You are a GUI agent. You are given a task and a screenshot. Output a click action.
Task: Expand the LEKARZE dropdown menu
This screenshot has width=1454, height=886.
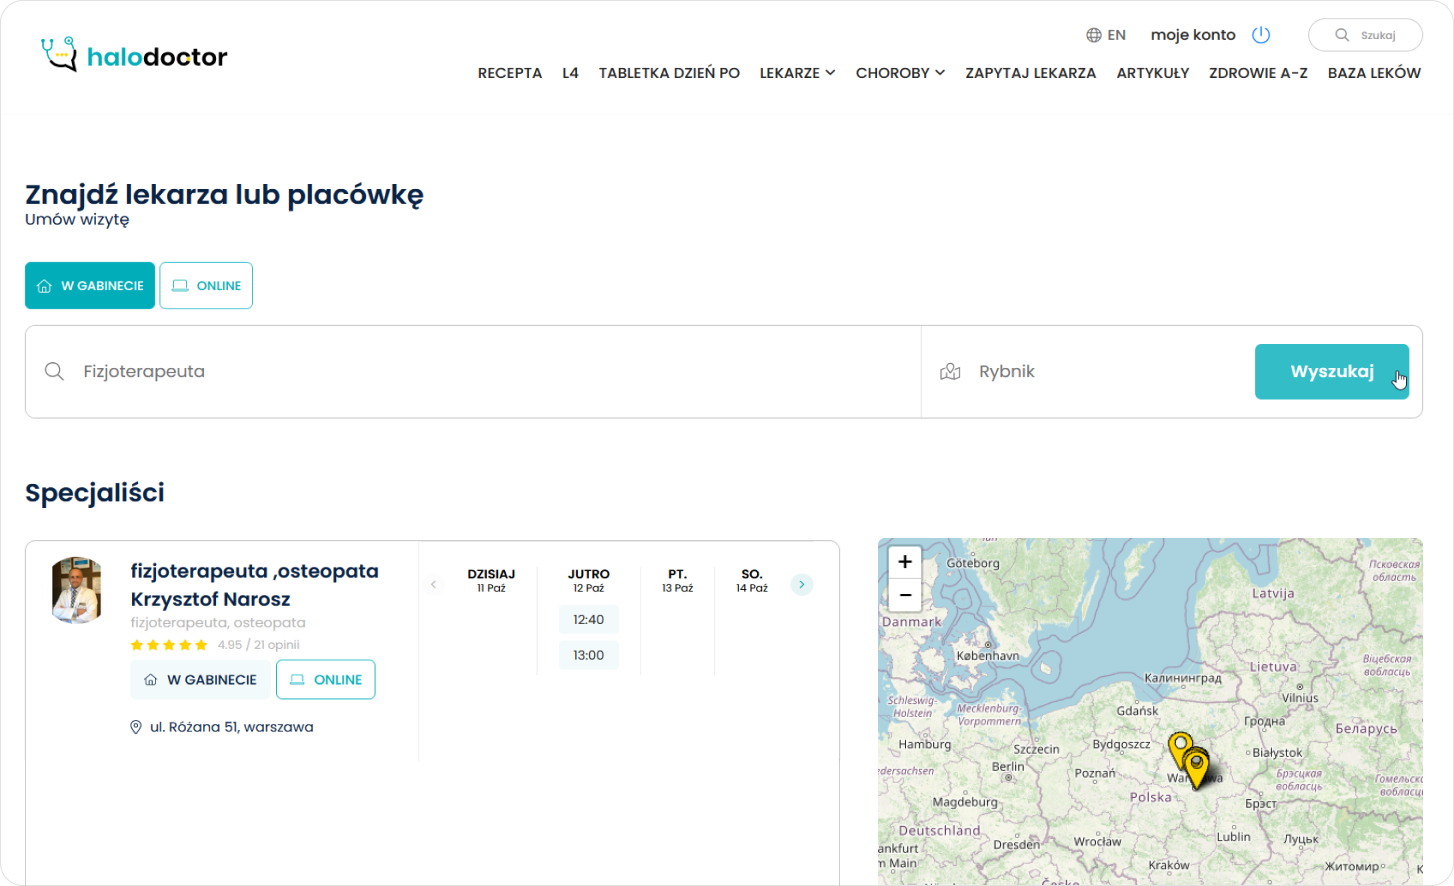click(797, 73)
